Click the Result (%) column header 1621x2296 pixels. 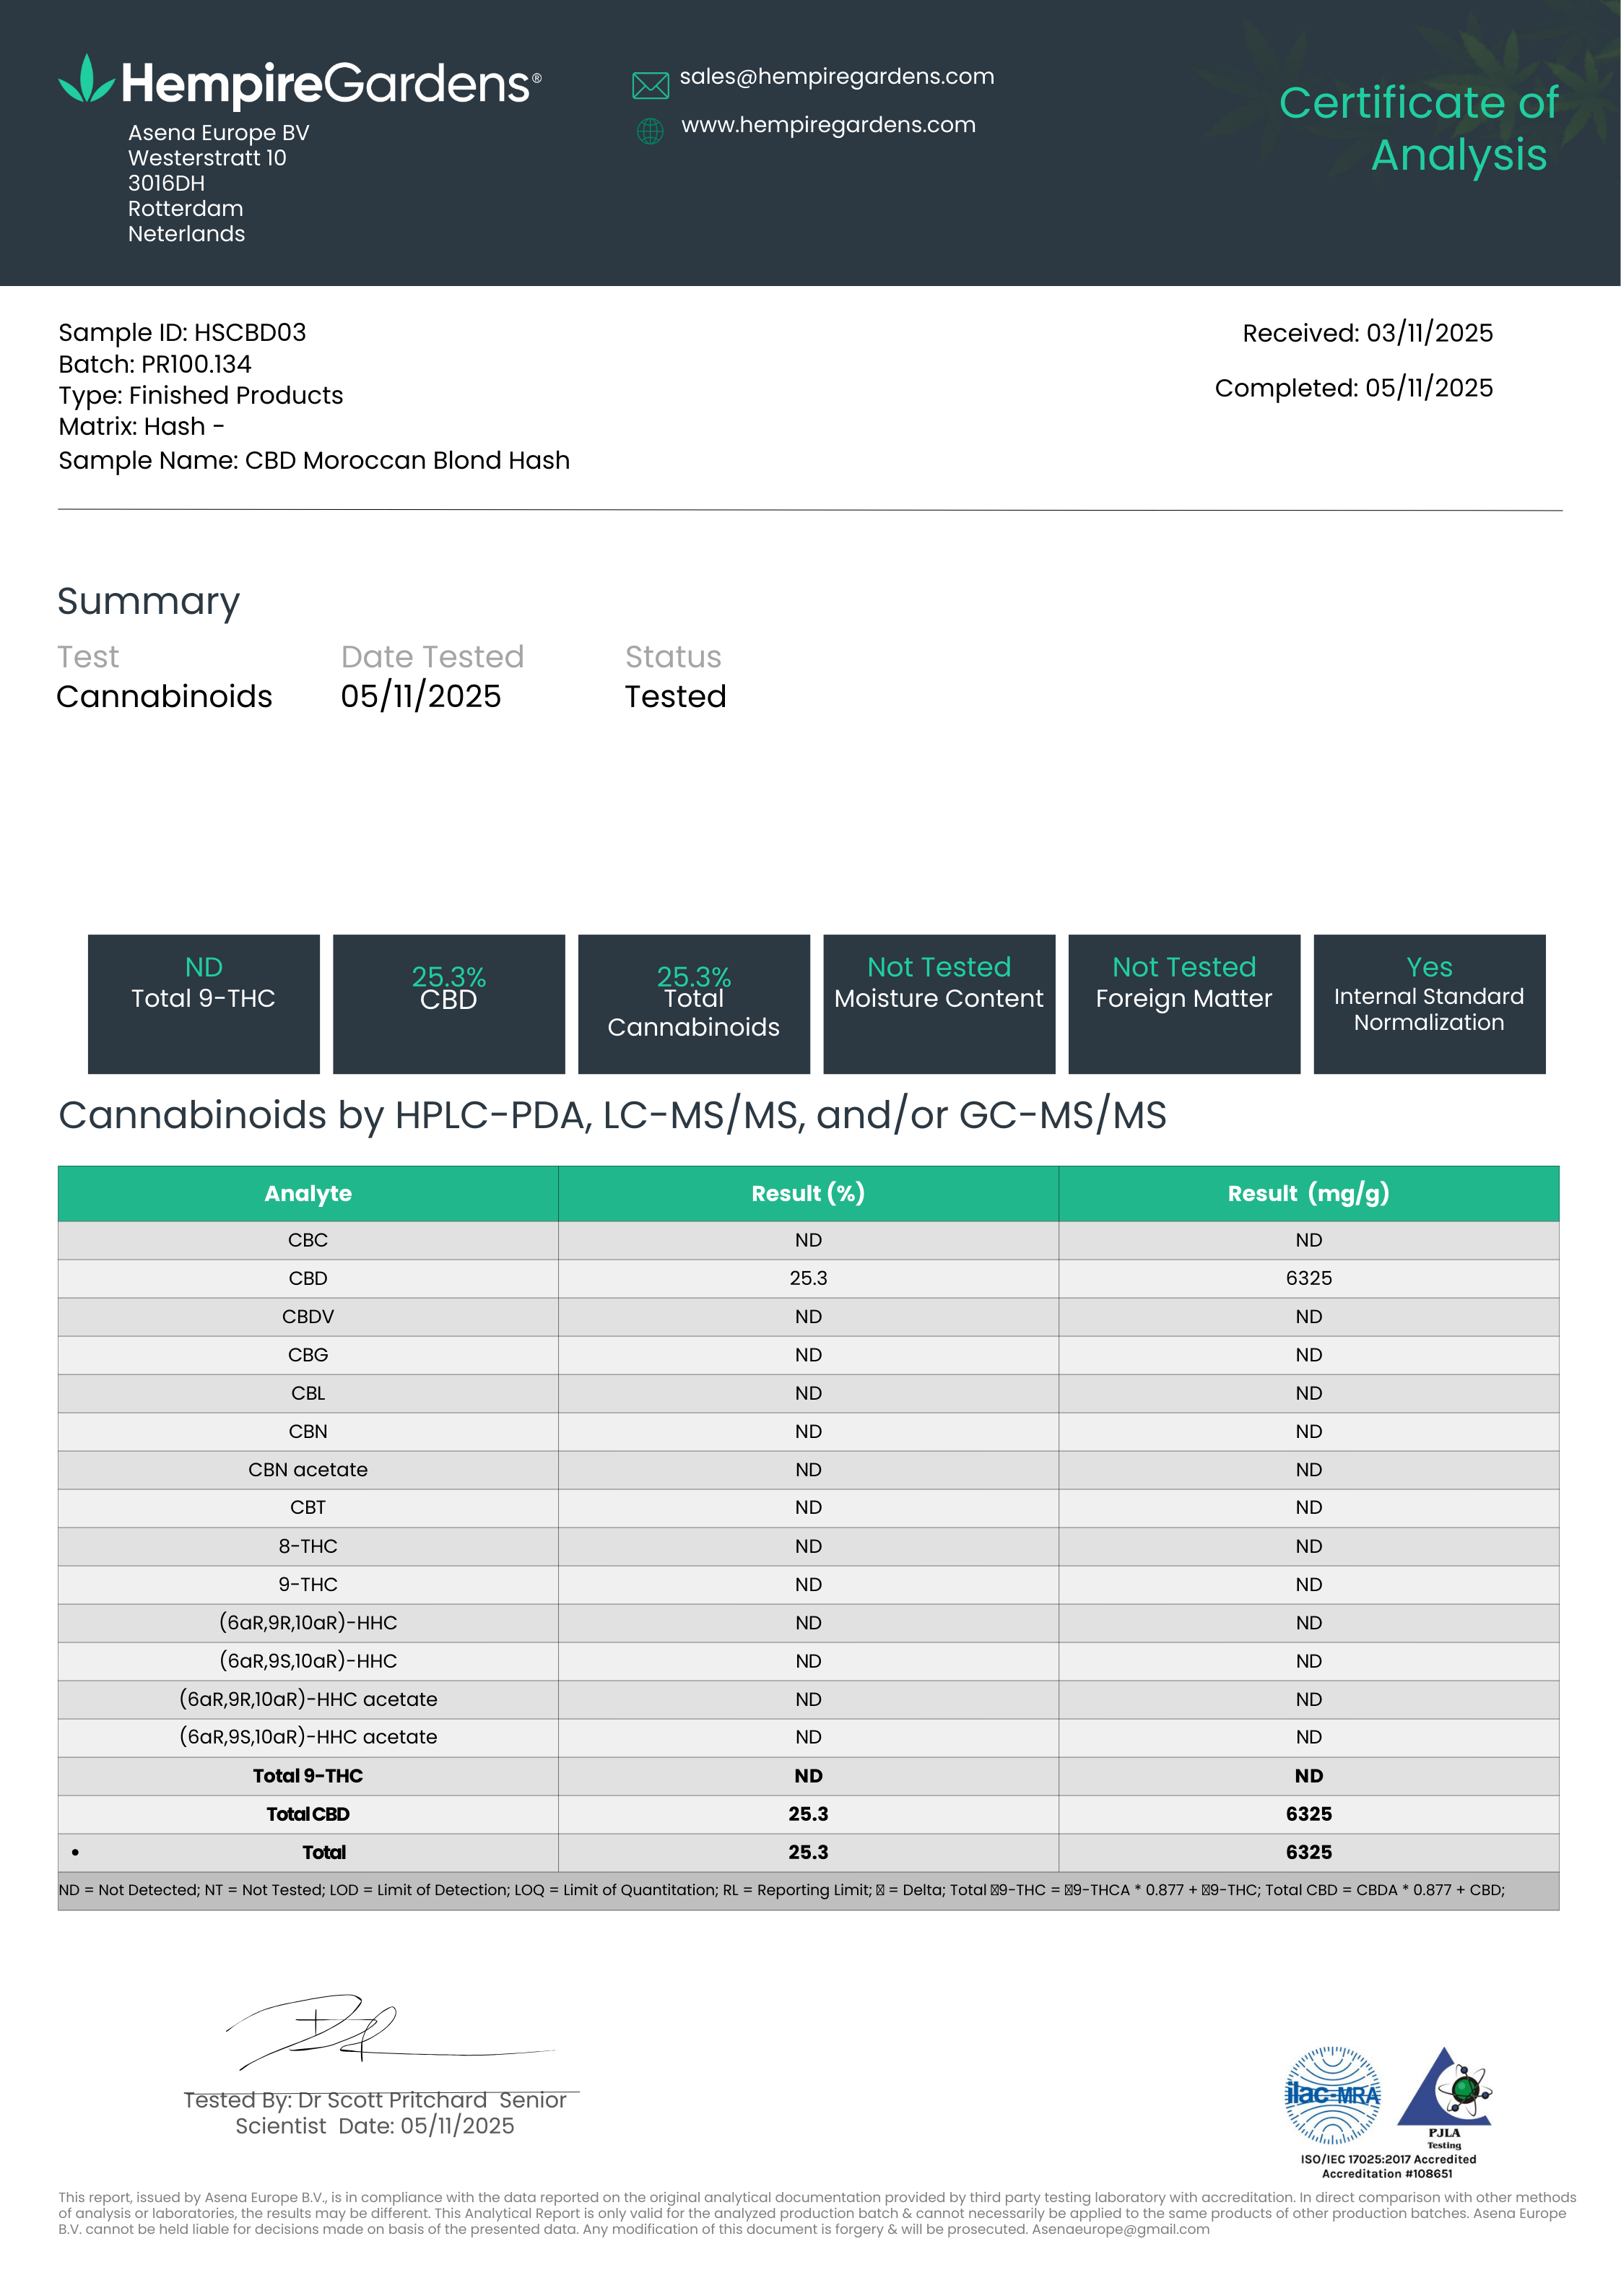point(808,1193)
